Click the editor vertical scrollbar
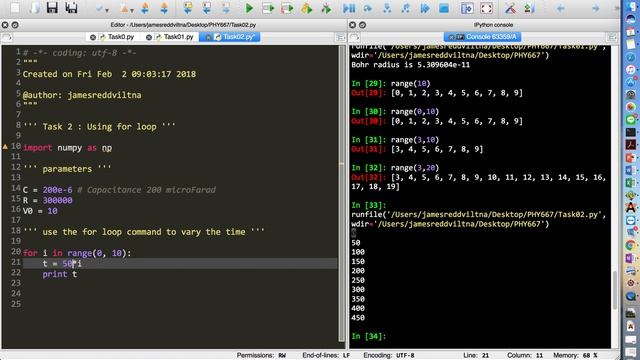 pos(342,193)
